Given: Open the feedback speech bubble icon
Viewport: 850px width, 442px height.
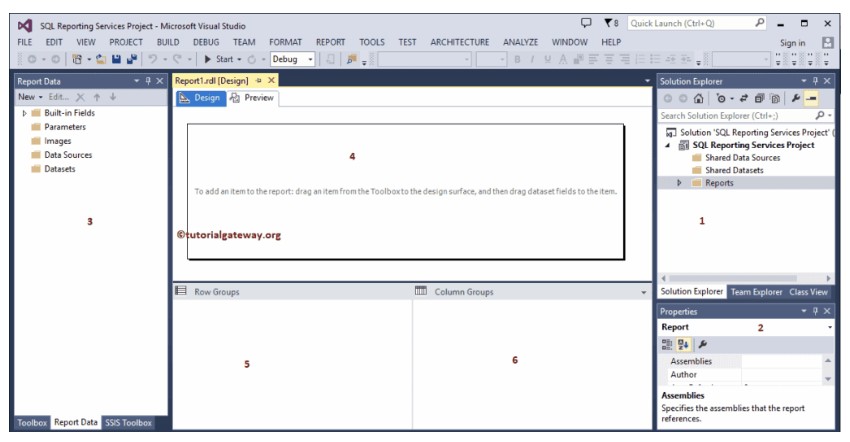Looking at the screenshot, I should pyautogui.click(x=586, y=23).
